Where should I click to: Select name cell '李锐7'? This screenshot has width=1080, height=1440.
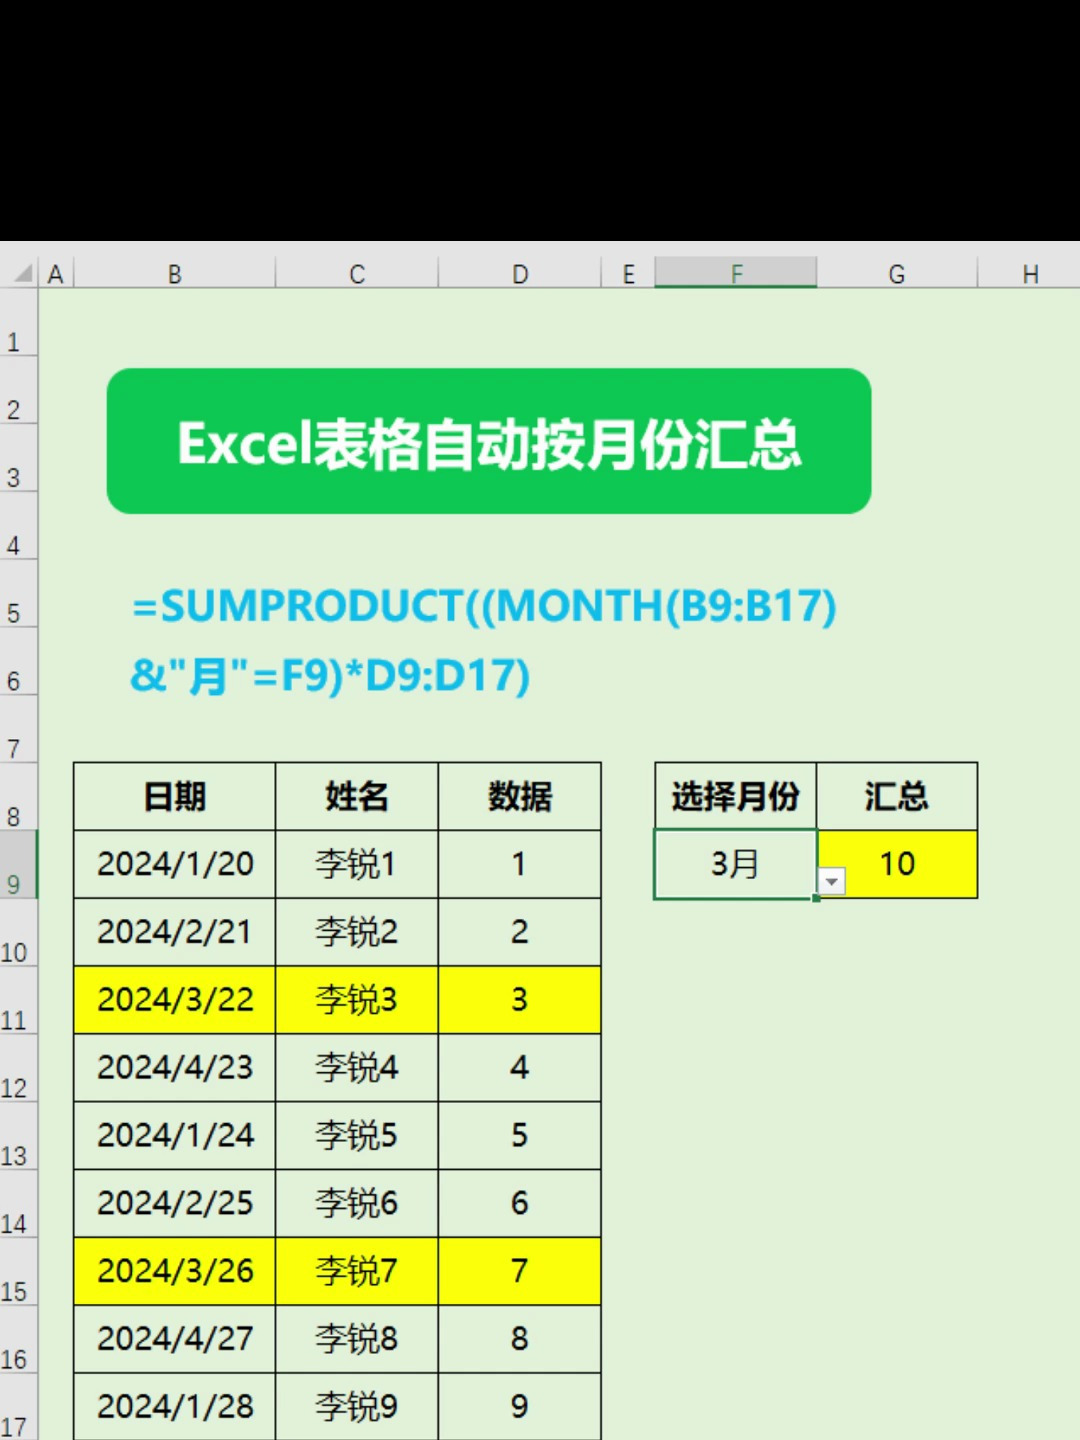coord(357,1272)
